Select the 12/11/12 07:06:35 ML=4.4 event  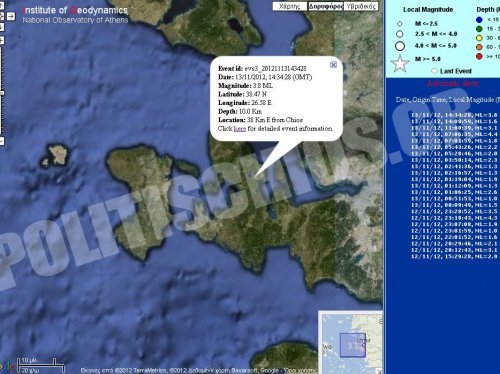(x=454, y=134)
